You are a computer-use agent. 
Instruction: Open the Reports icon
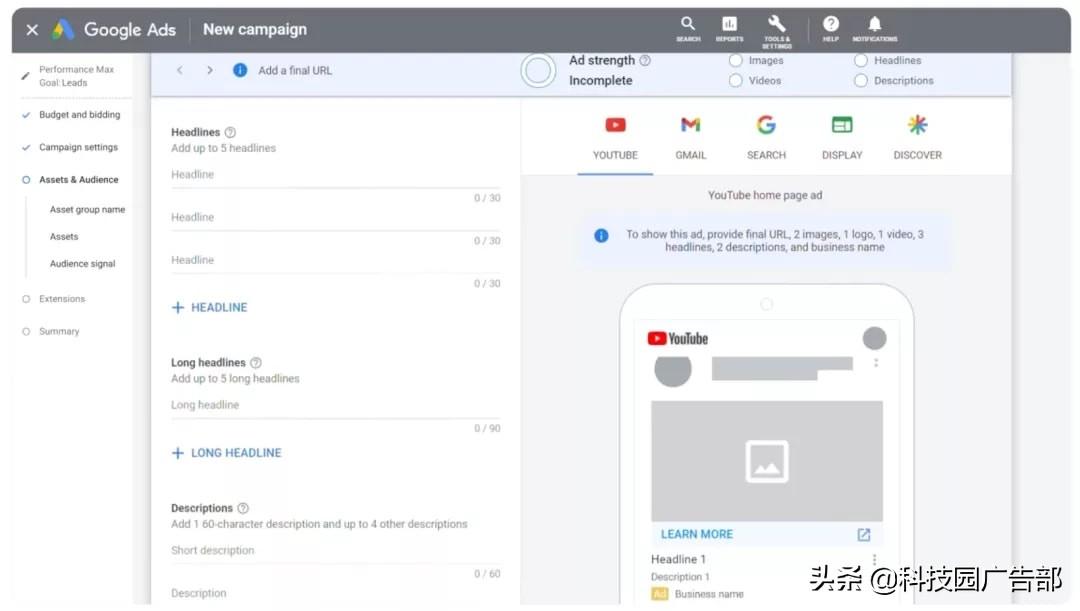(729, 29)
